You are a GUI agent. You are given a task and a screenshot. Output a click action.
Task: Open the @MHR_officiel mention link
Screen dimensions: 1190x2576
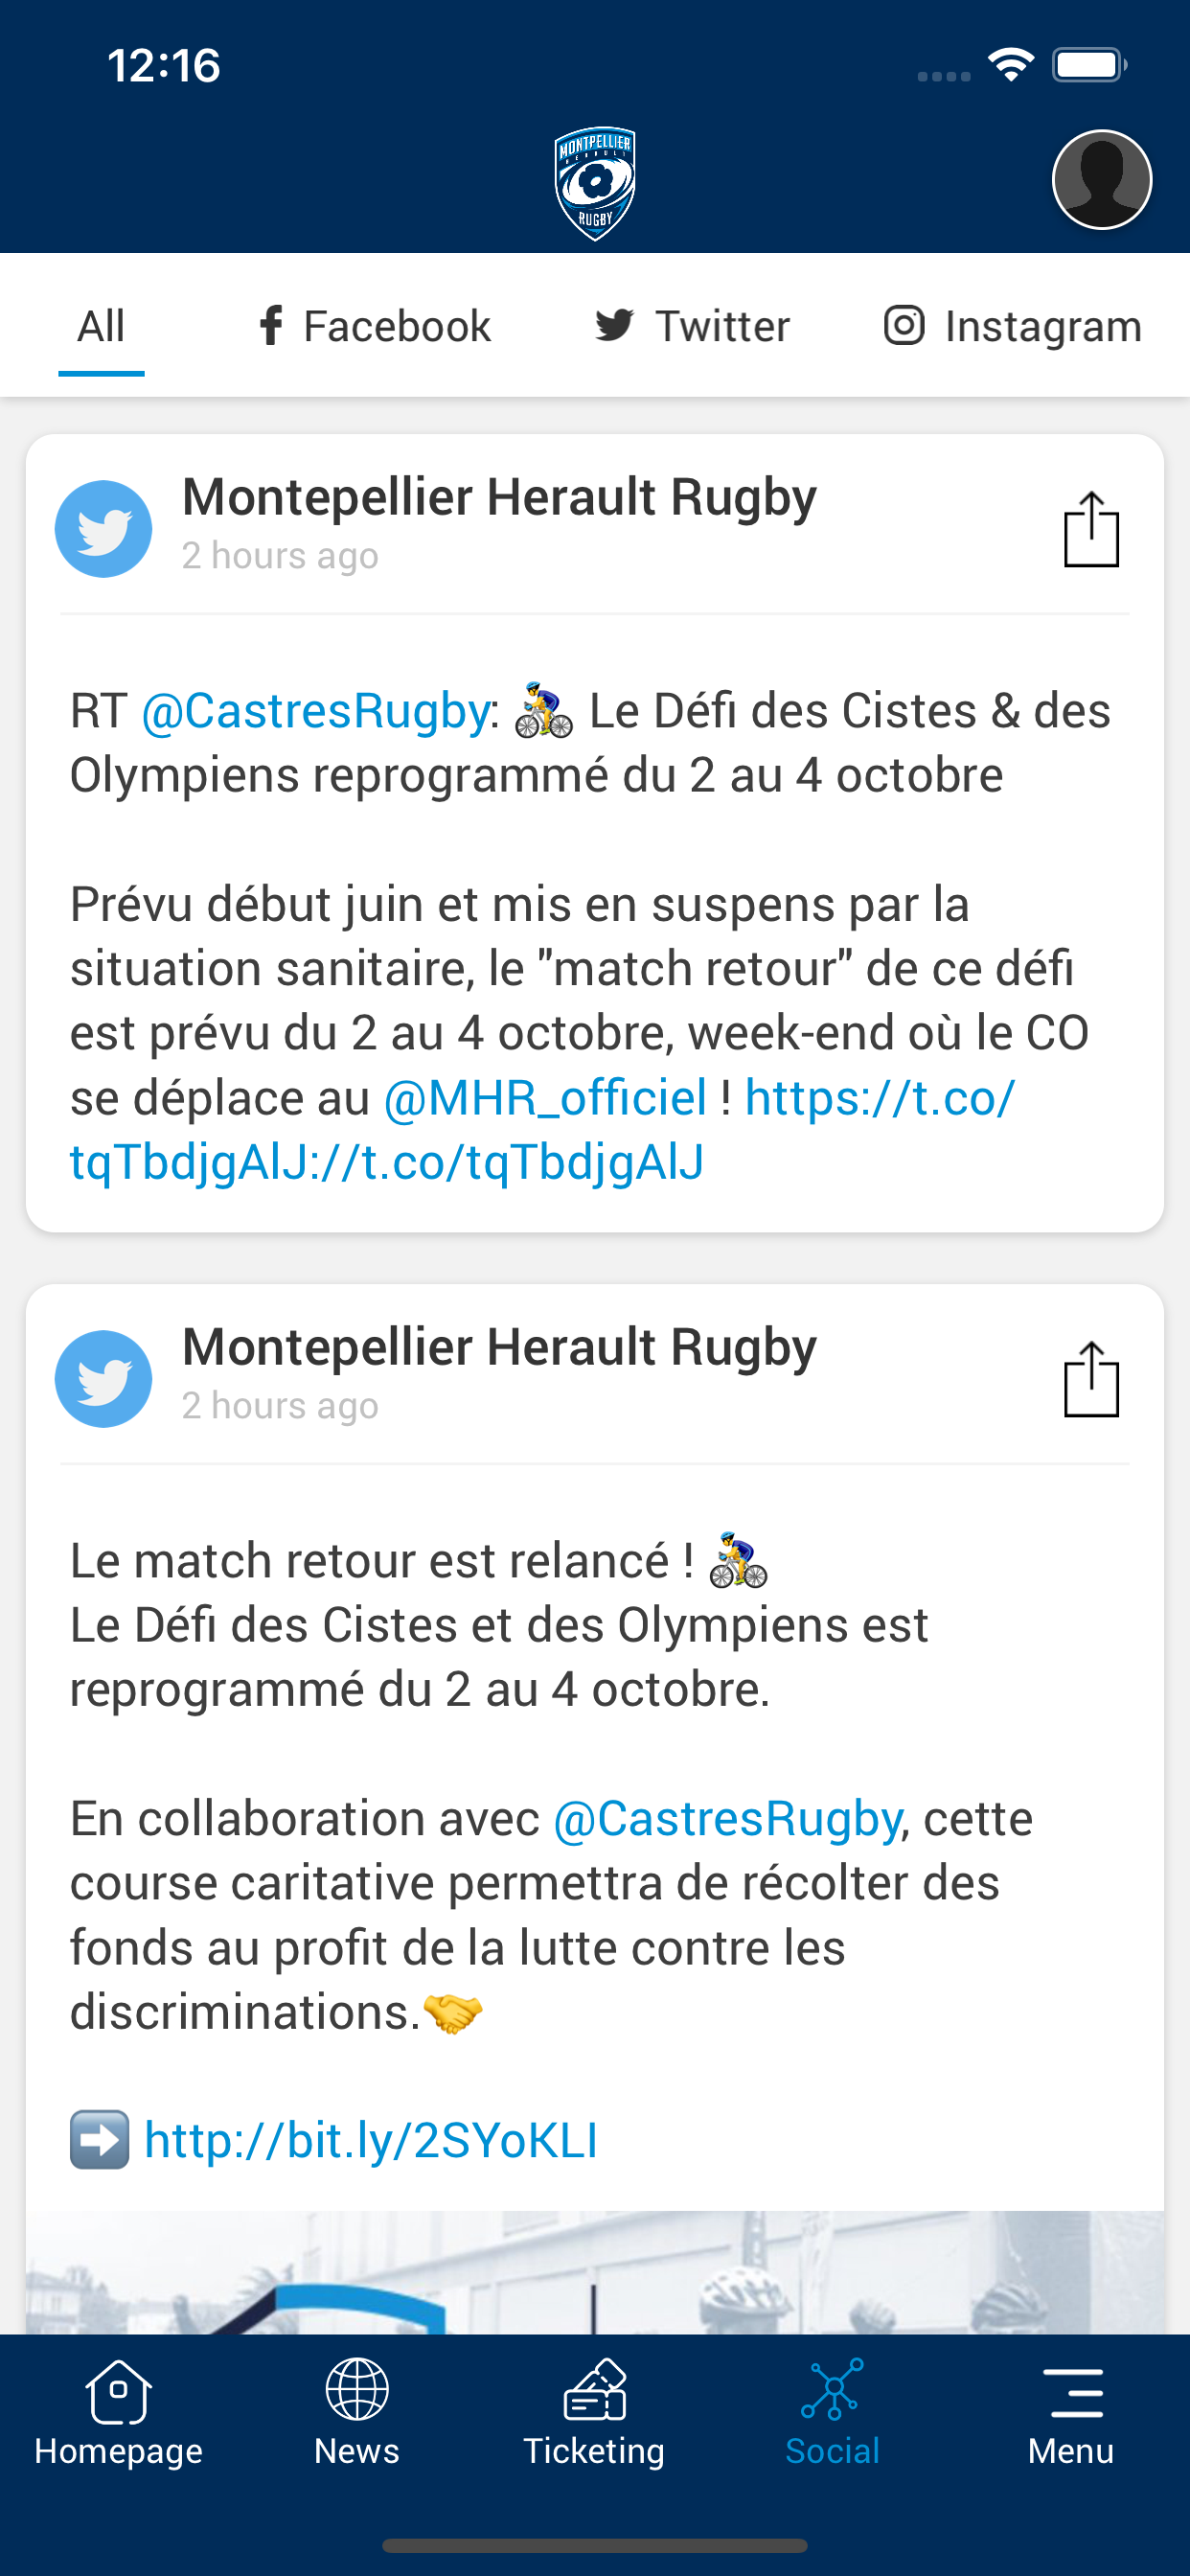click(545, 1098)
